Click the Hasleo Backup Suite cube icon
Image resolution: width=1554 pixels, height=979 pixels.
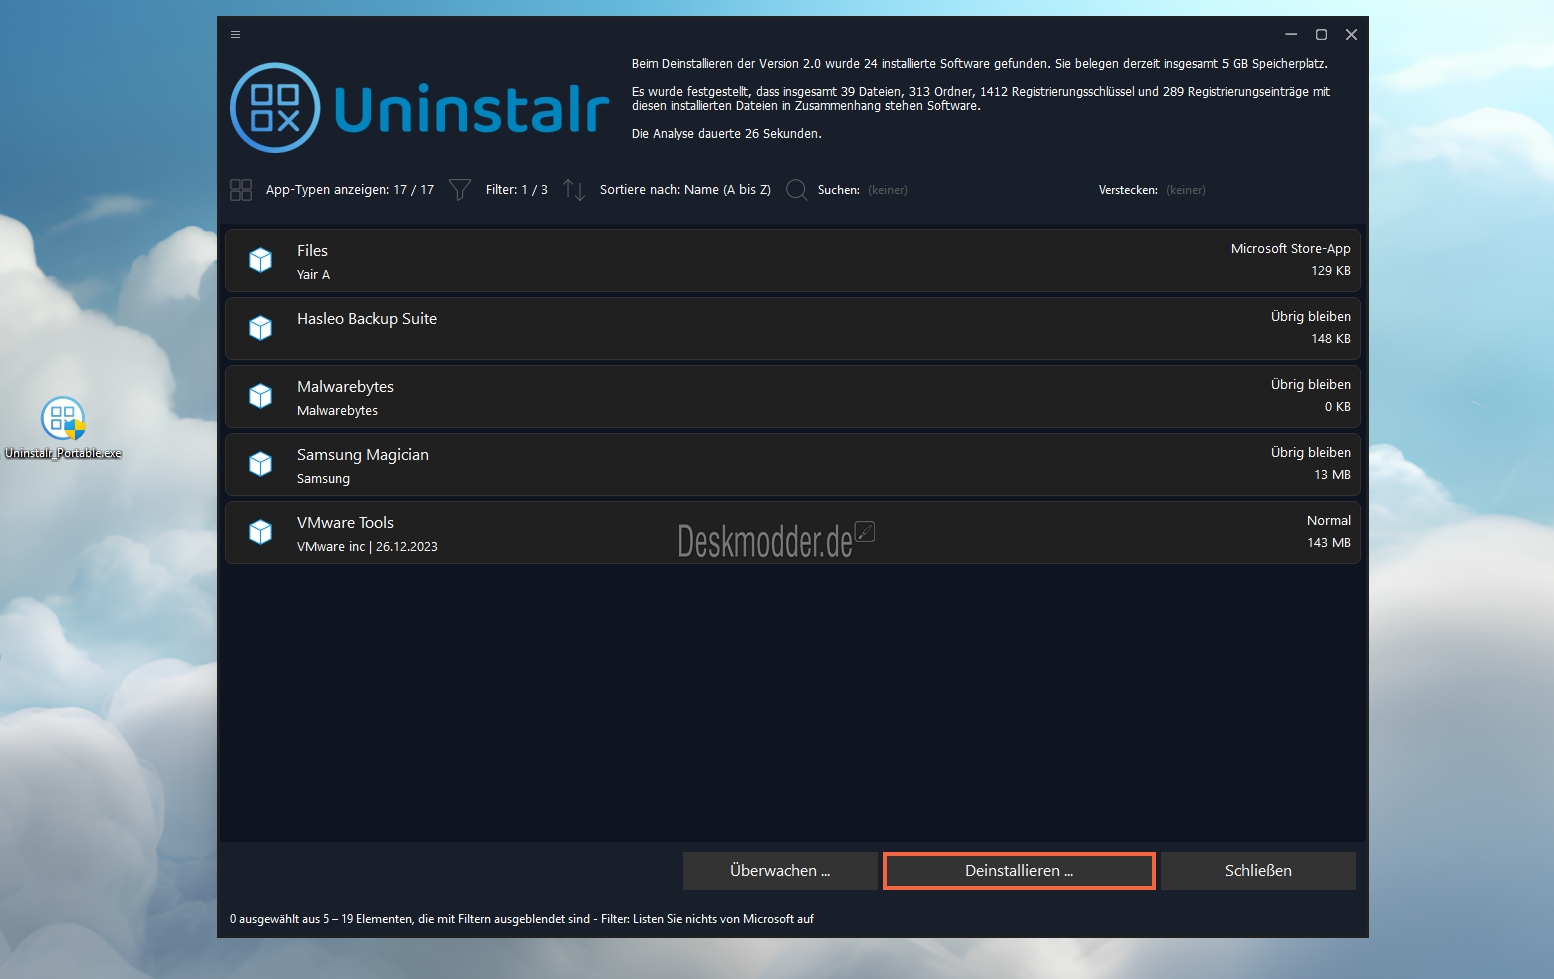(x=261, y=328)
